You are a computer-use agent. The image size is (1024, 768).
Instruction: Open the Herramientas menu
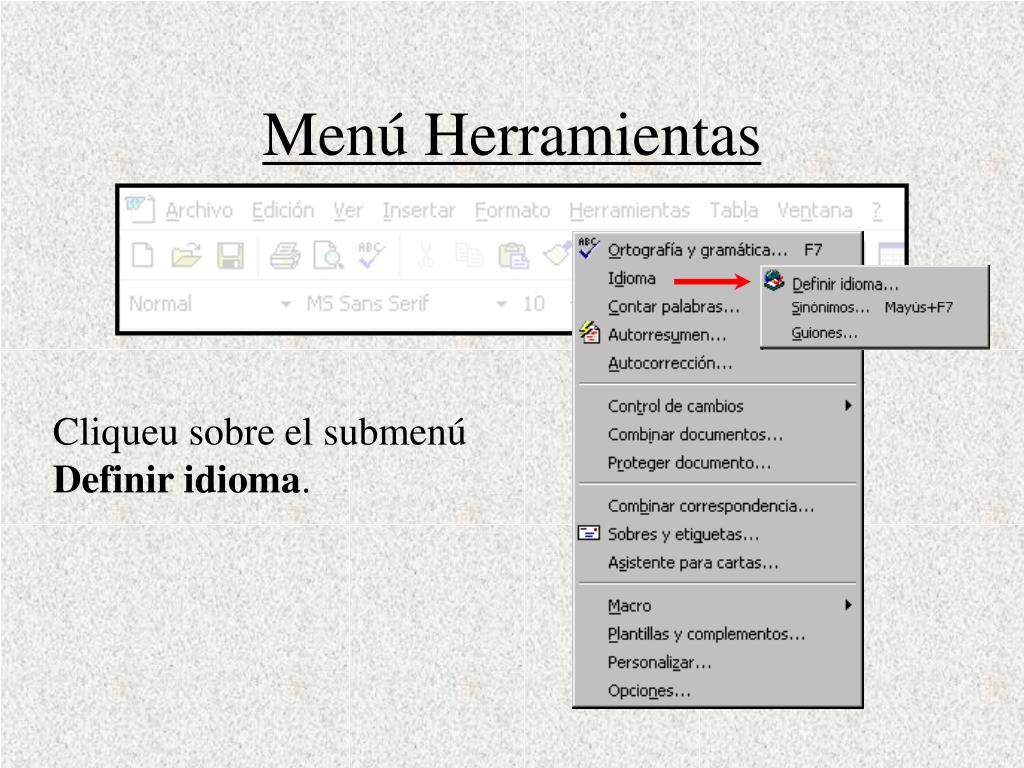click(x=630, y=210)
